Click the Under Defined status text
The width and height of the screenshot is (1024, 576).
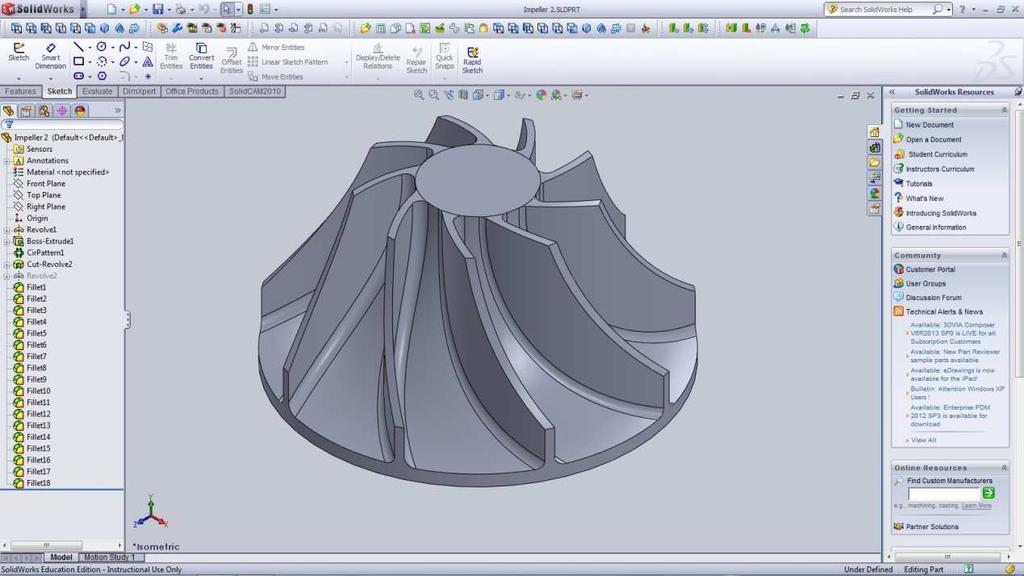(868, 569)
